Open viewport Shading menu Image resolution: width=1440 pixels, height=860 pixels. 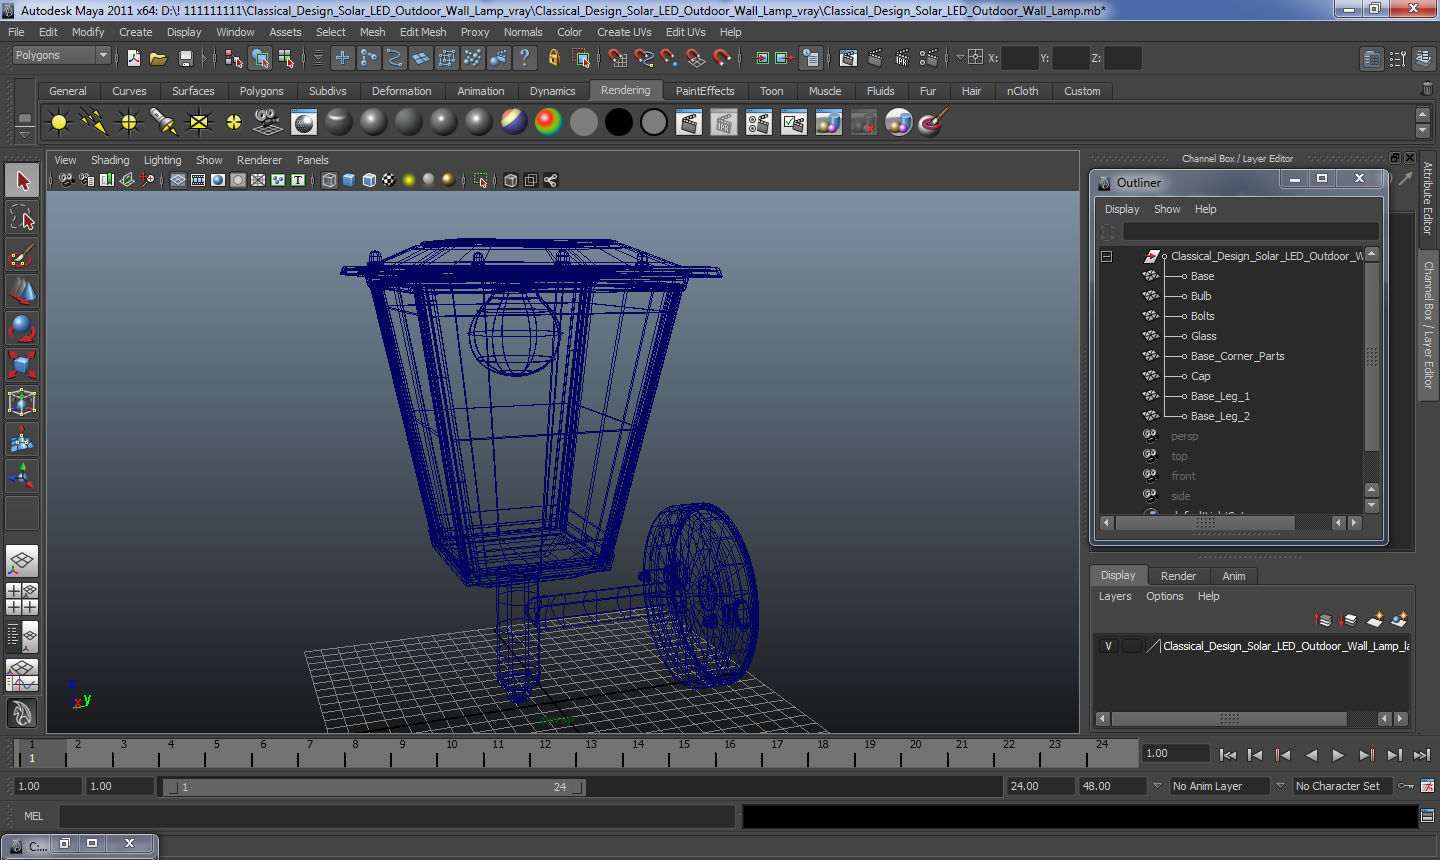[110, 160]
